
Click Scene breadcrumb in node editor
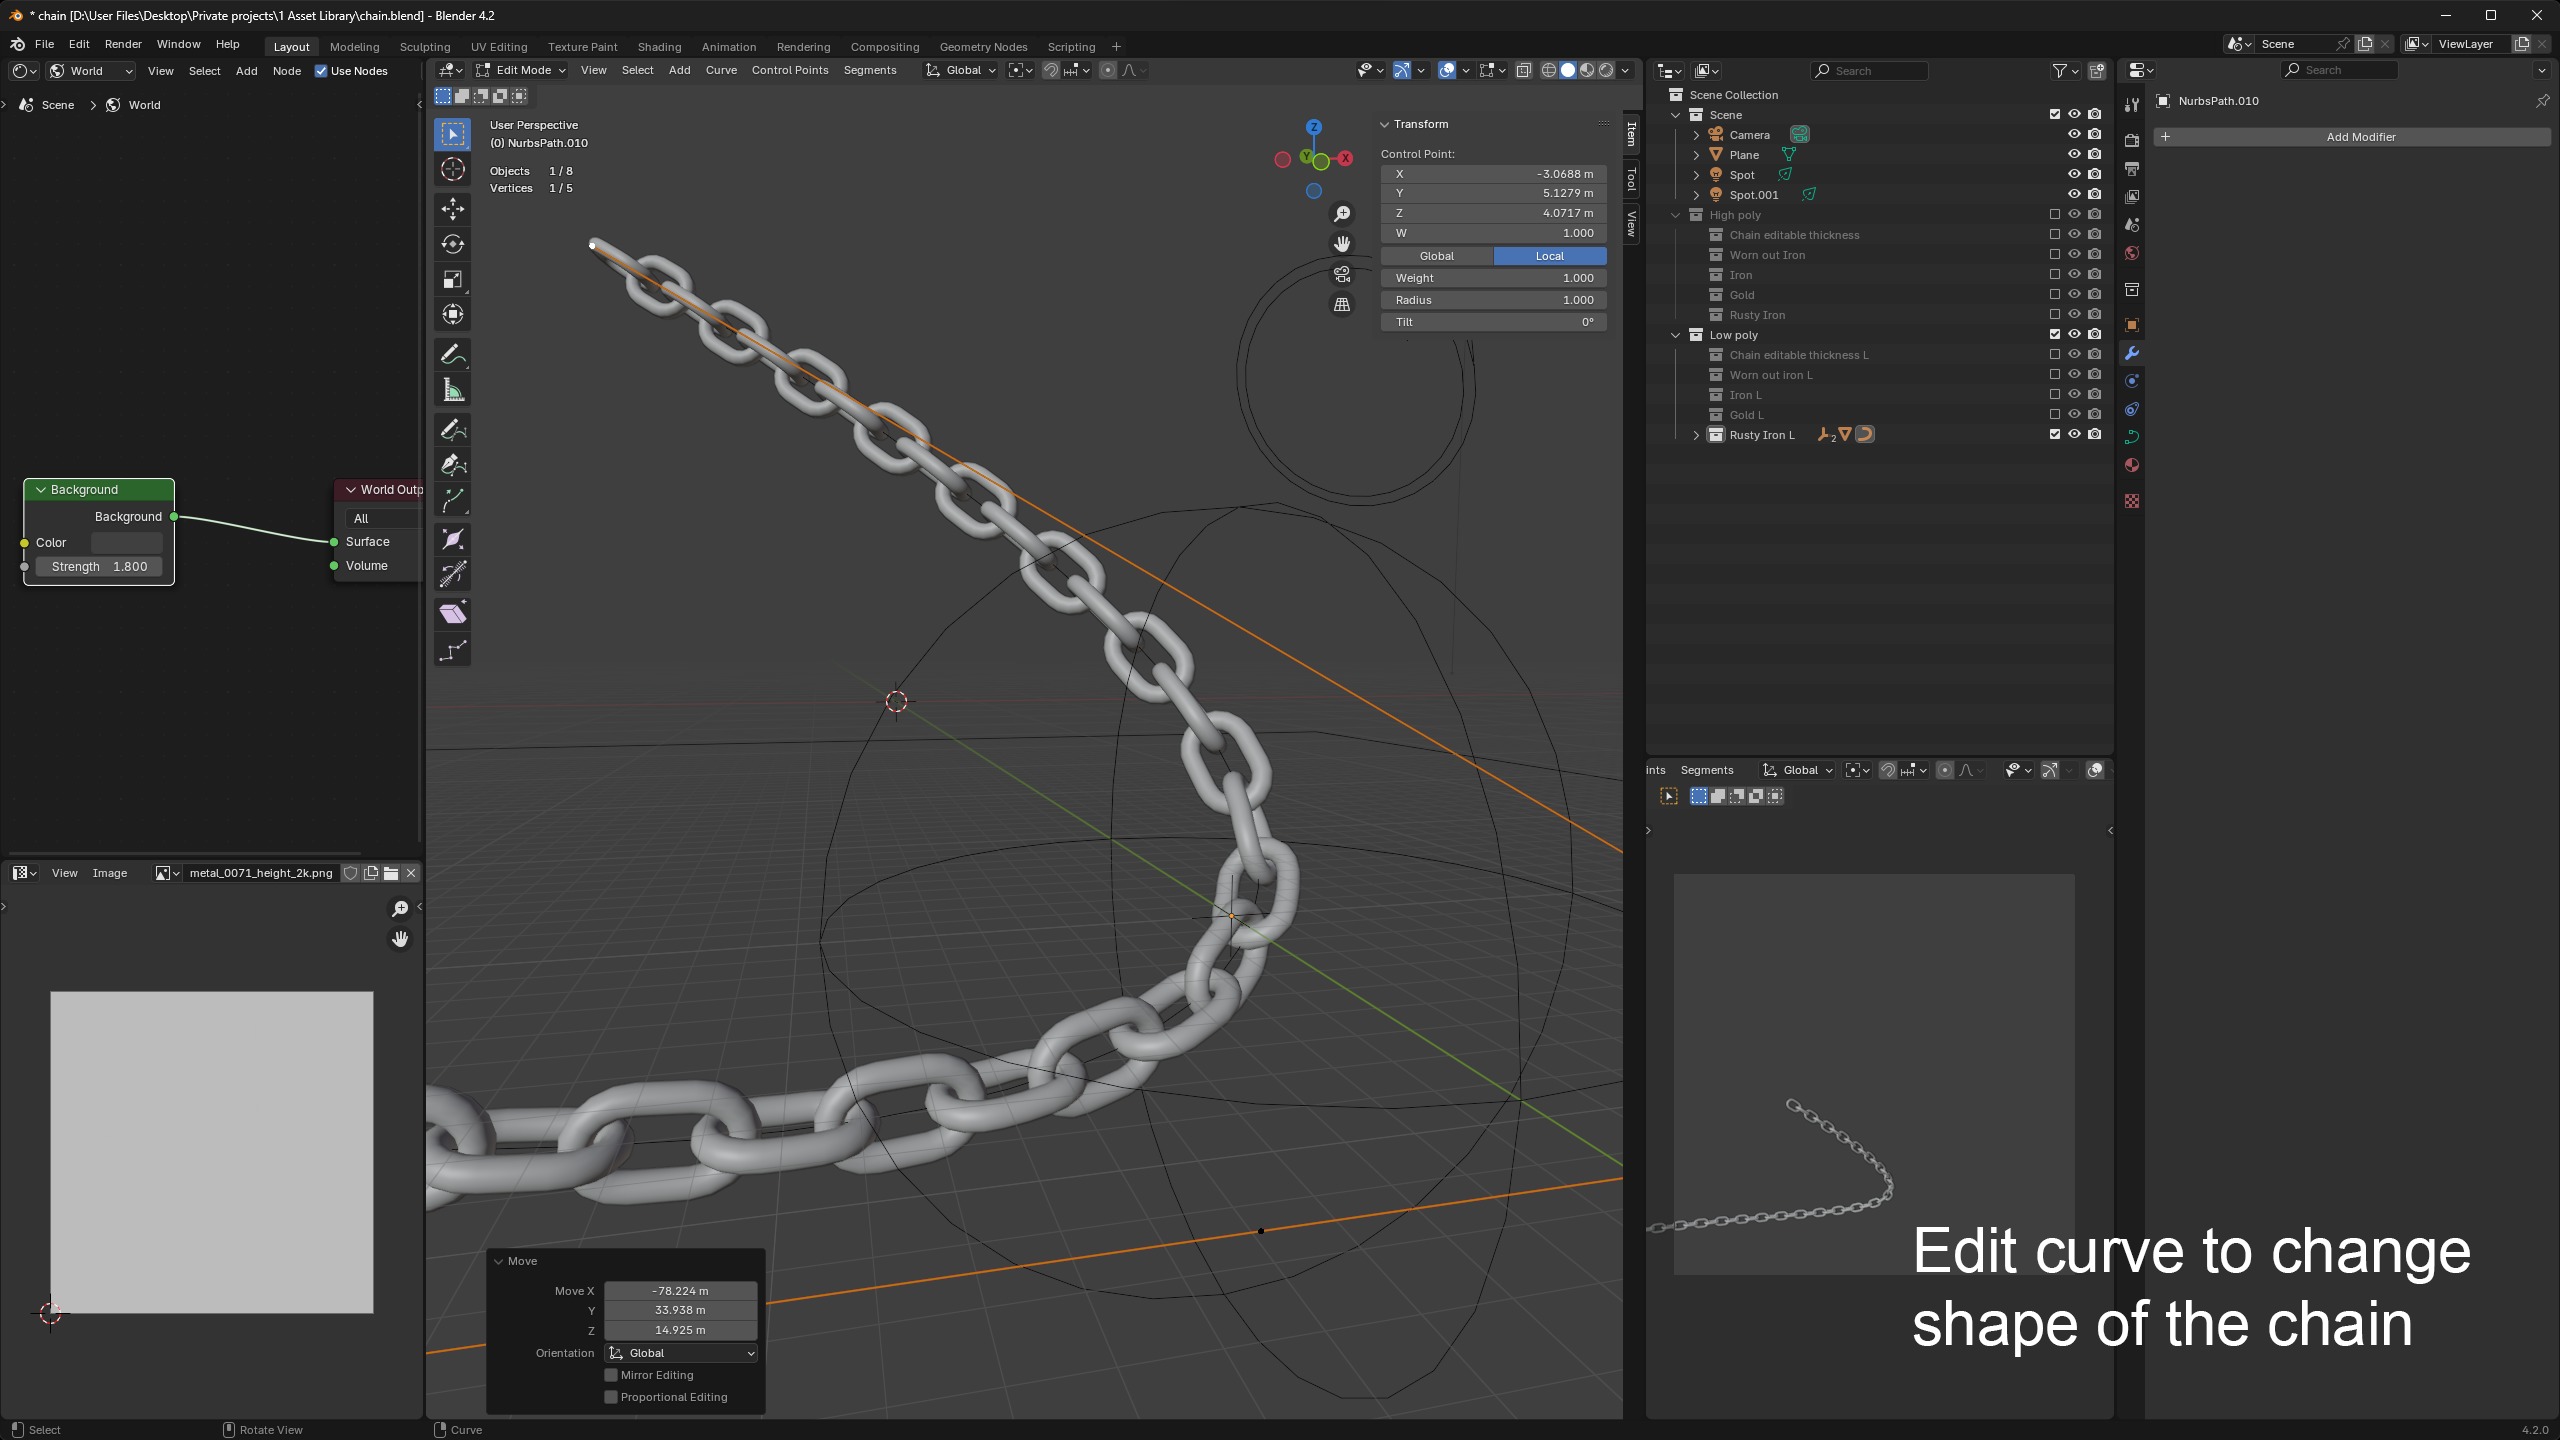tap(47, 105)
